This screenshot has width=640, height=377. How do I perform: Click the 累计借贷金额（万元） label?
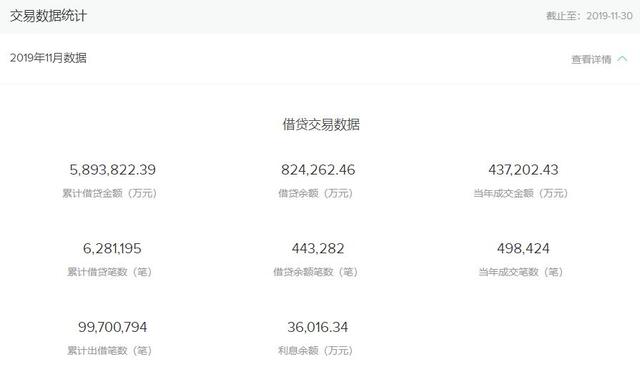point(109,193)
